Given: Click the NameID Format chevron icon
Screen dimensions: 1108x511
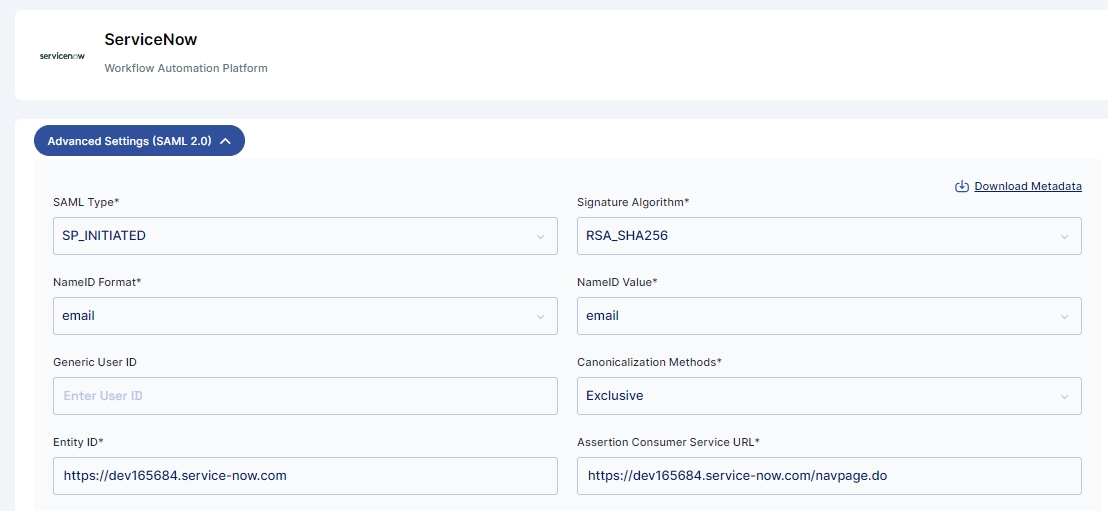Looking at the screenshot, I should click(x=541, y=317).
